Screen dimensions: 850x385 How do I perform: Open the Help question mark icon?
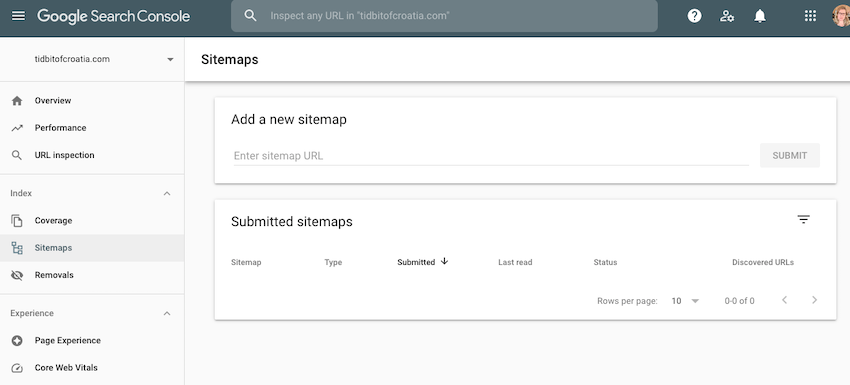[694, 16]
